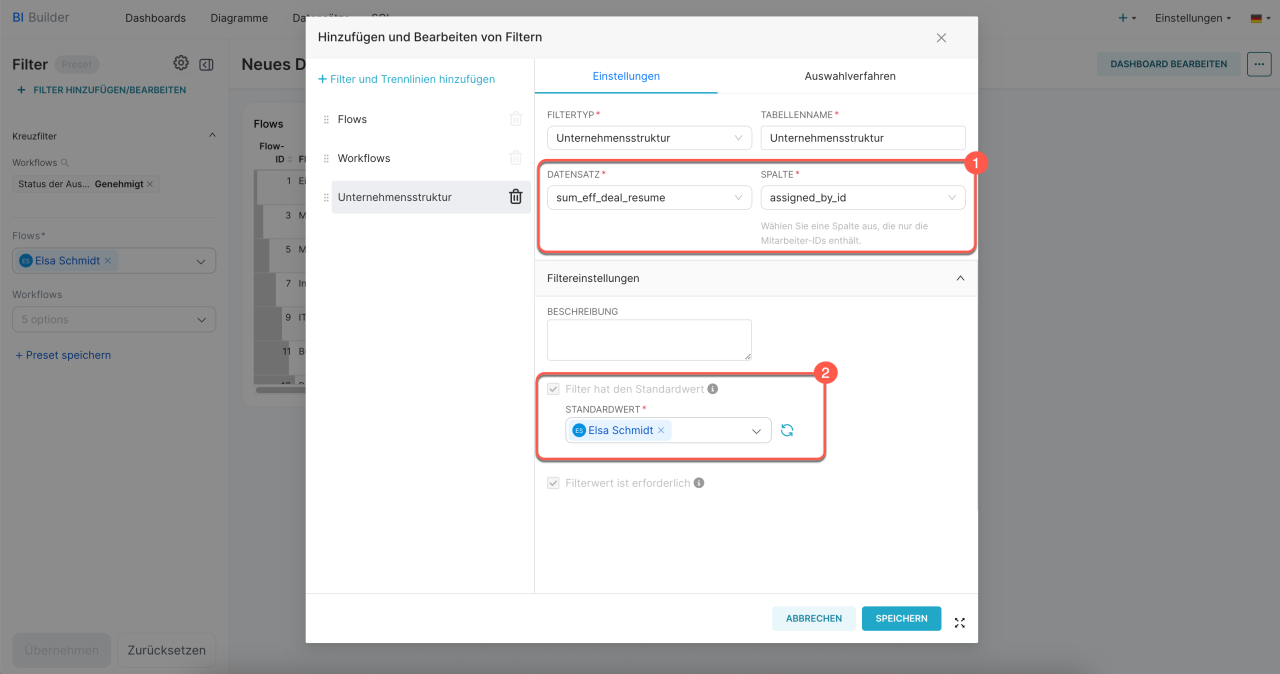Expand the Spalte column dropdown
This screenshot has width=1280, height=674.
pyautogui.click(x=862, y=198)
